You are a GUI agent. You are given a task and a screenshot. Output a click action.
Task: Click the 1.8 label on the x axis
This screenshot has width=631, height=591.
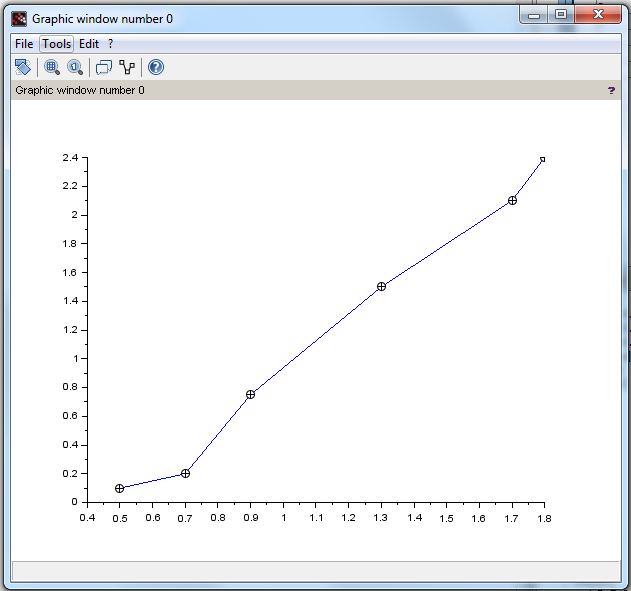click(544, 518)
